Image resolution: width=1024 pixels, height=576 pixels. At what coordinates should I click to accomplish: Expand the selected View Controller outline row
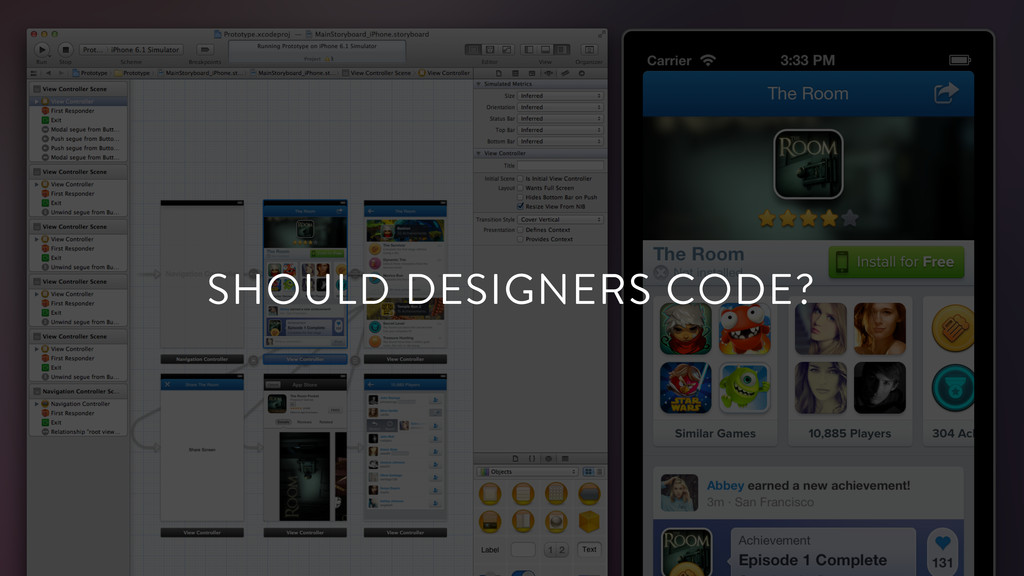coord(37,101)
